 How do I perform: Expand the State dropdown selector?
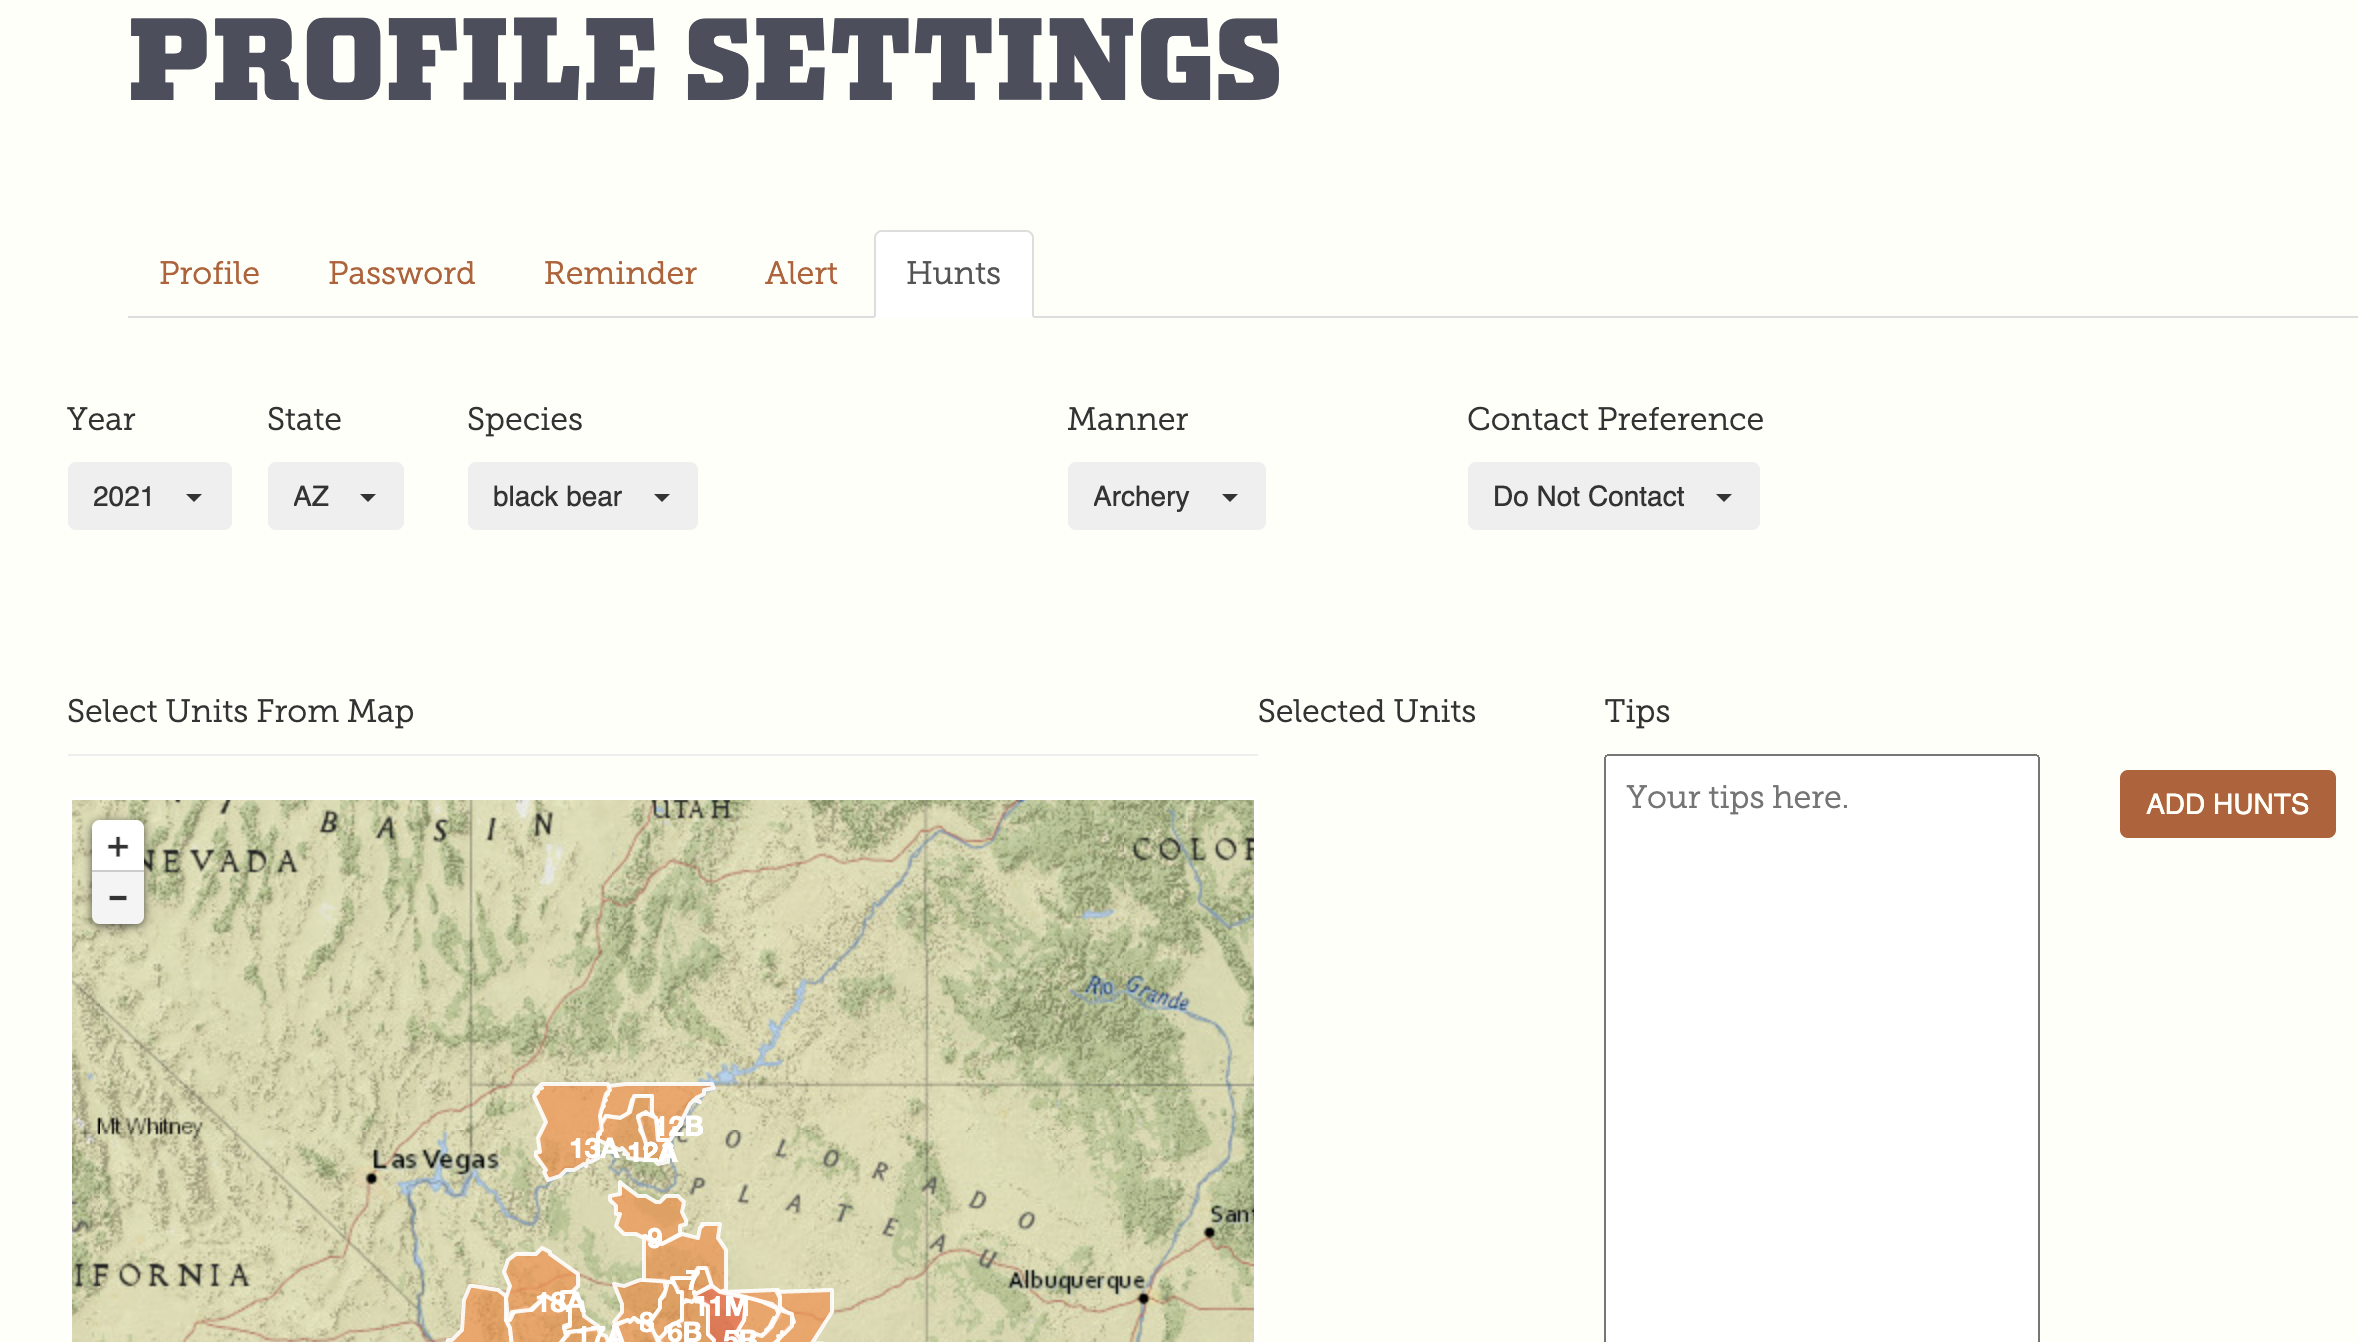334,497
